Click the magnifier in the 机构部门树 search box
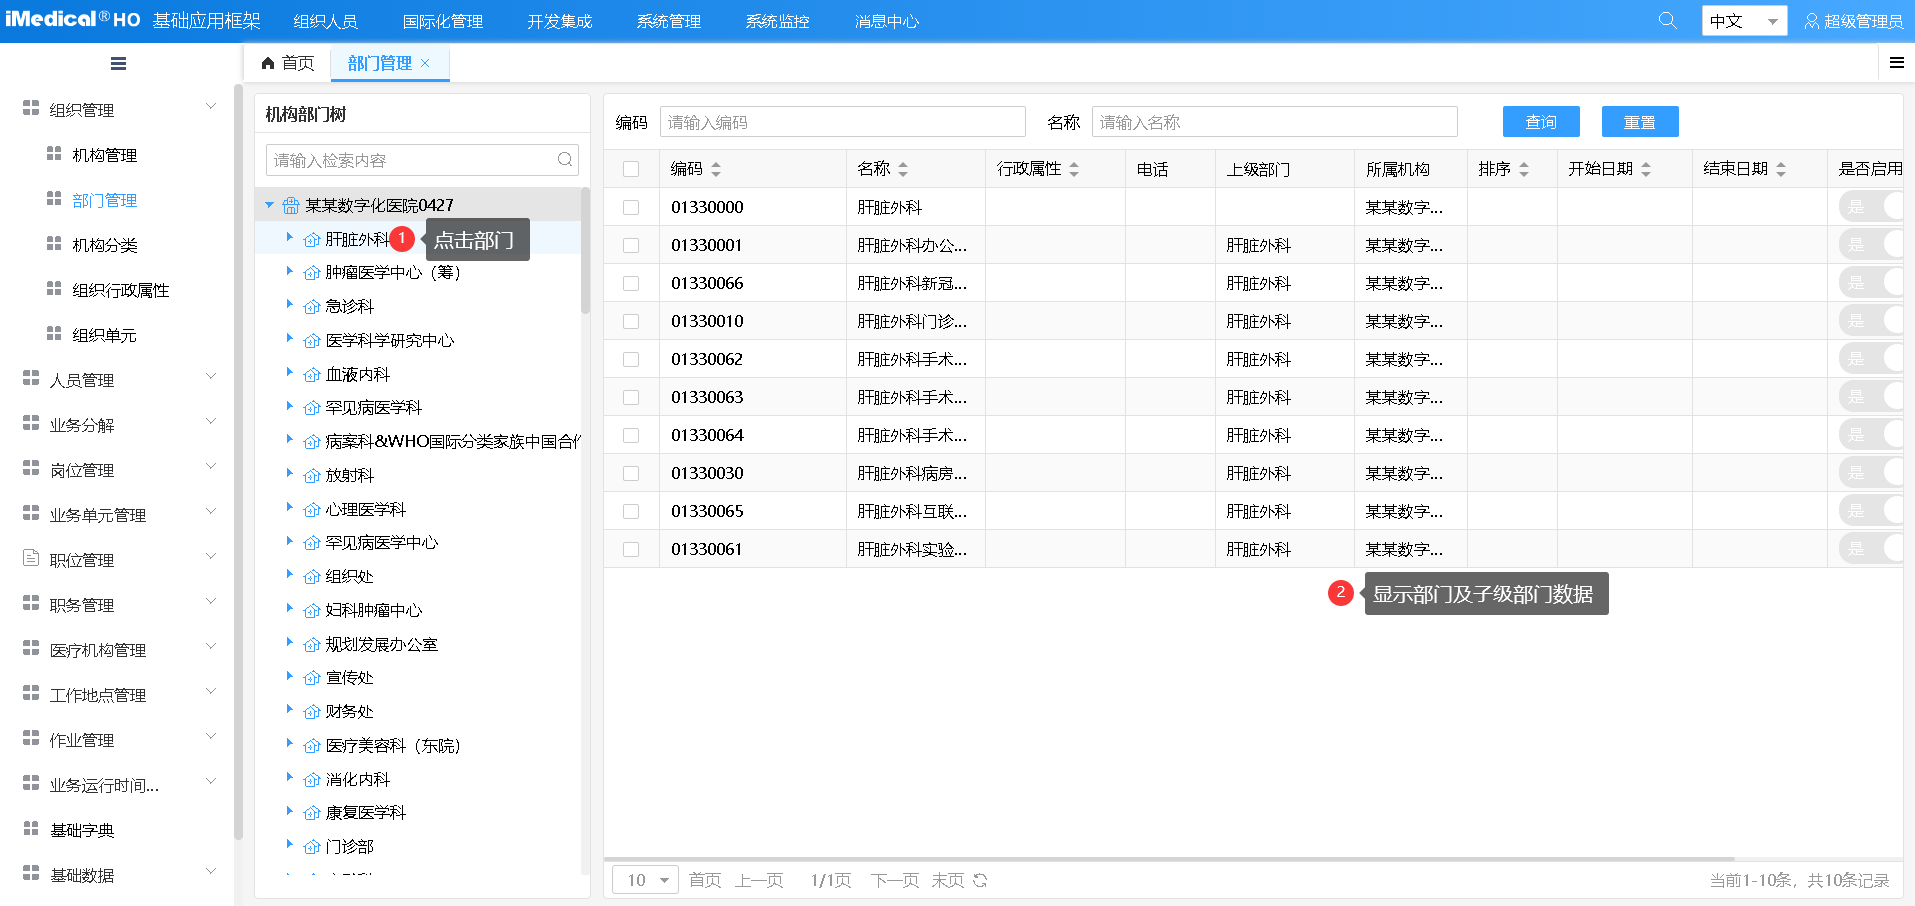Viewport: 1915px width, 906px height. pyautogui.click(x=565, y=159)
